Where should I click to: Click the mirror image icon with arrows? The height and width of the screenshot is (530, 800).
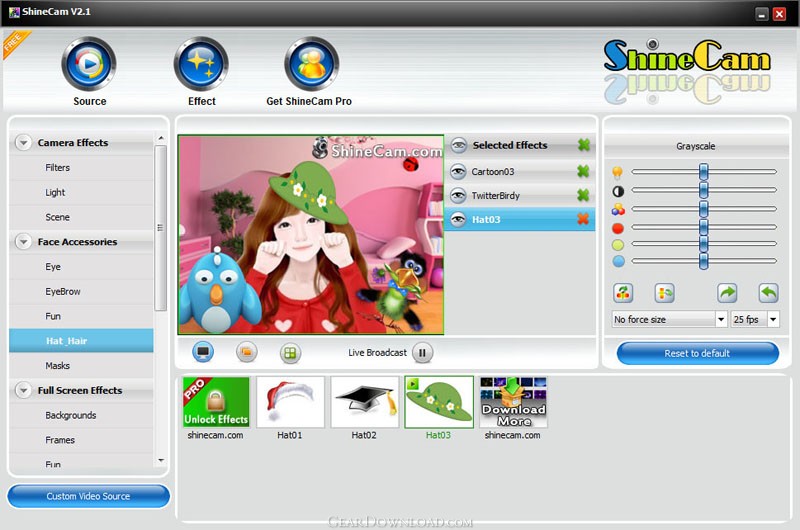coord(664,293)
